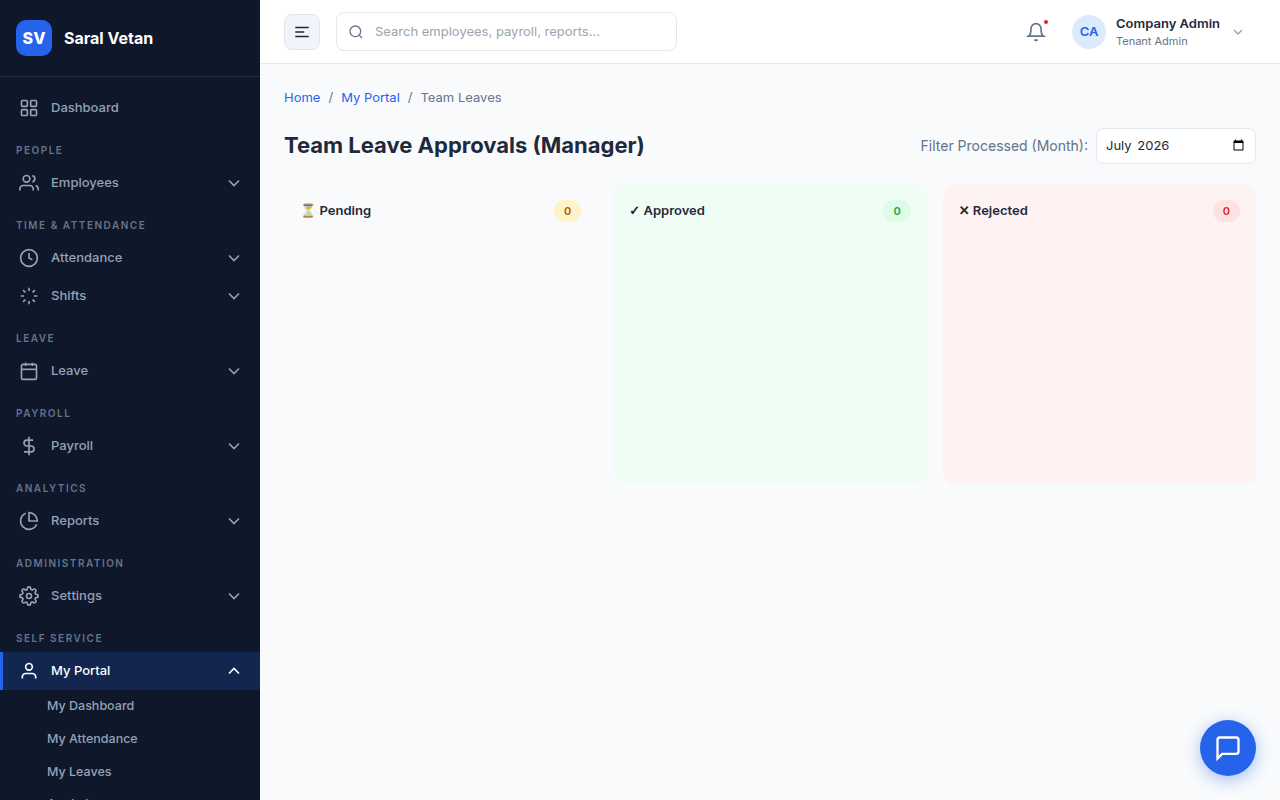Expand the Payroll menu chevron
Image resolution: width=1280 pixels, height=800 pixels.
(234, 446)
